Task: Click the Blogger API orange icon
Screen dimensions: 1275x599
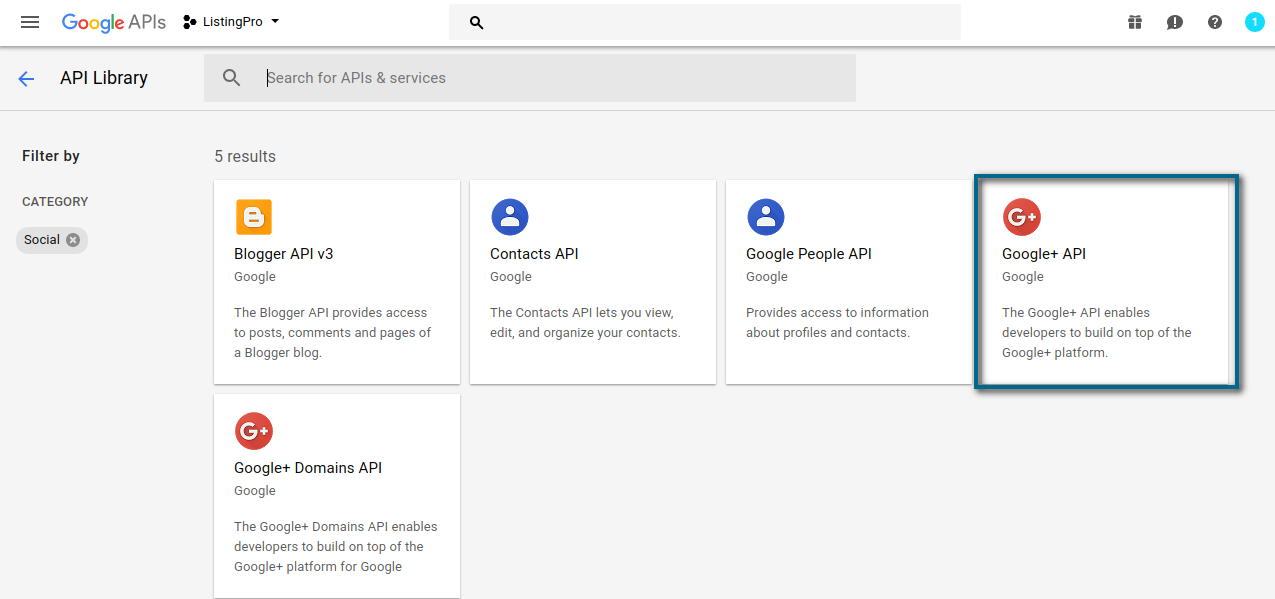Action: (x=254, y=217)
